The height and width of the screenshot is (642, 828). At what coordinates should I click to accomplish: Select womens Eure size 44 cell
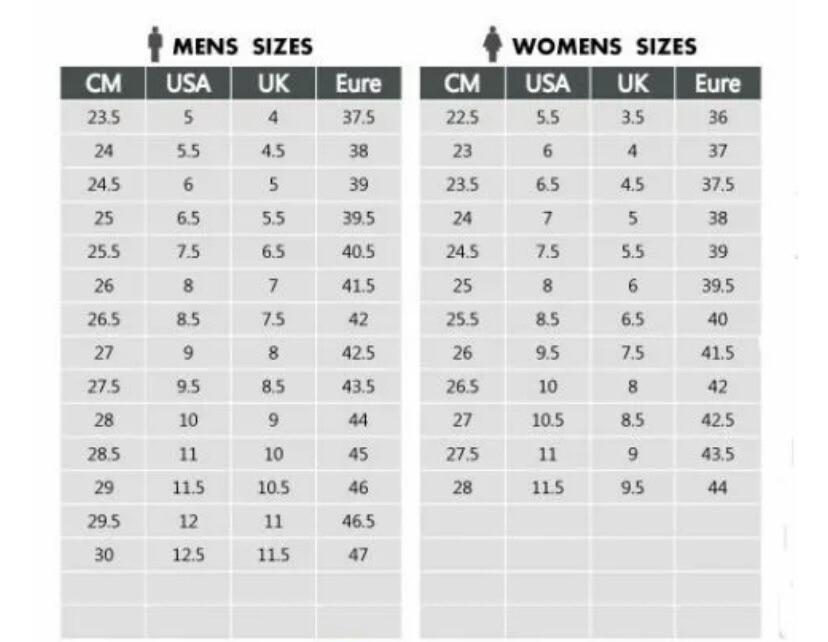pyautogui.click(x=717, y=488)
